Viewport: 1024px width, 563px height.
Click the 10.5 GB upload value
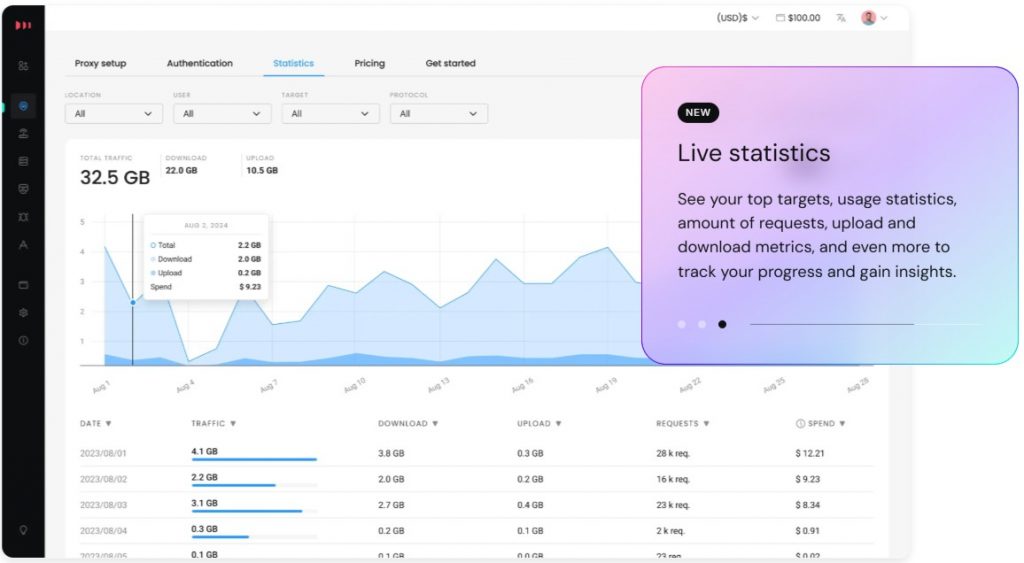(x=262, y=170)
